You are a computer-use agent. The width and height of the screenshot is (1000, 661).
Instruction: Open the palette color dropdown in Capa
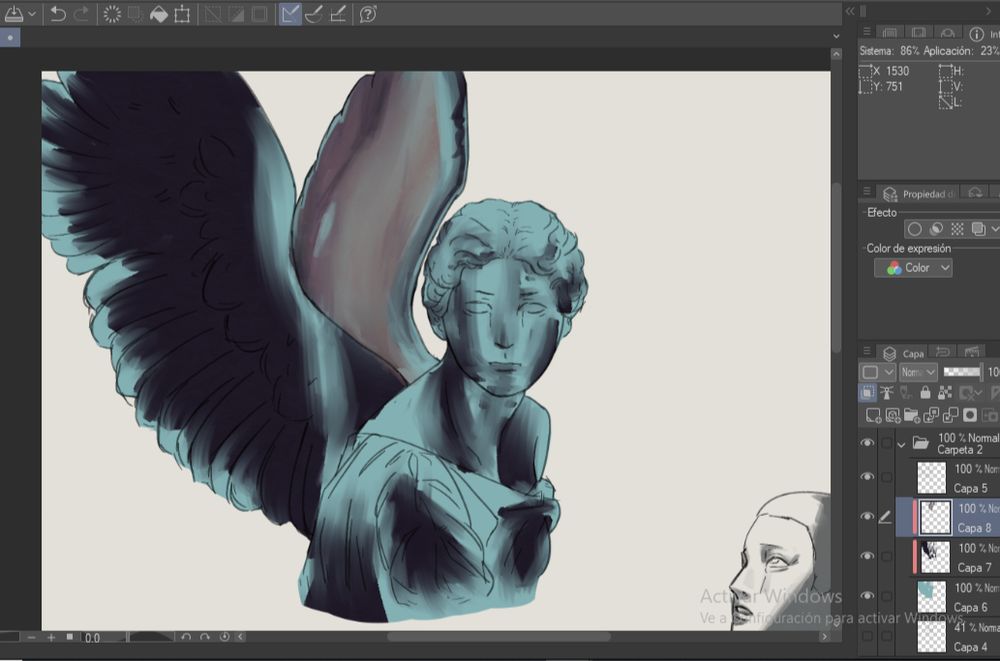point(877,372)
